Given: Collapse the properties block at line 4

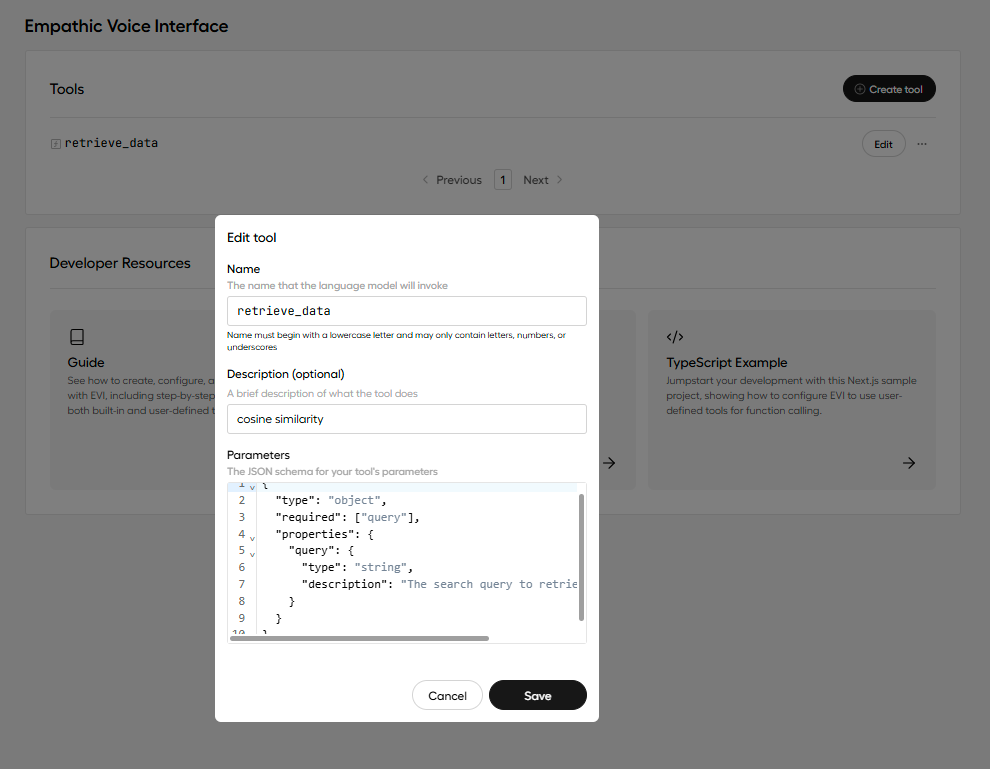Looking at the screenshot, I should [252, 538].
